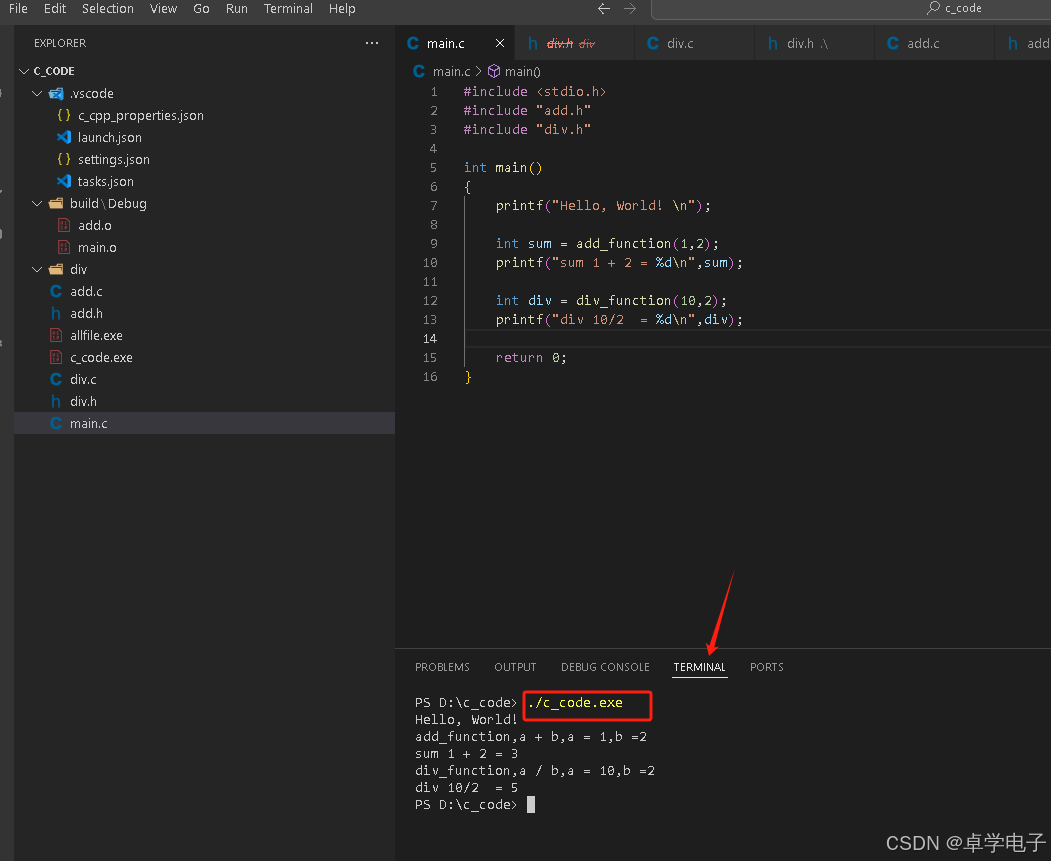Open tasks.json file
1051x861 pixels.
click(106, 182)
